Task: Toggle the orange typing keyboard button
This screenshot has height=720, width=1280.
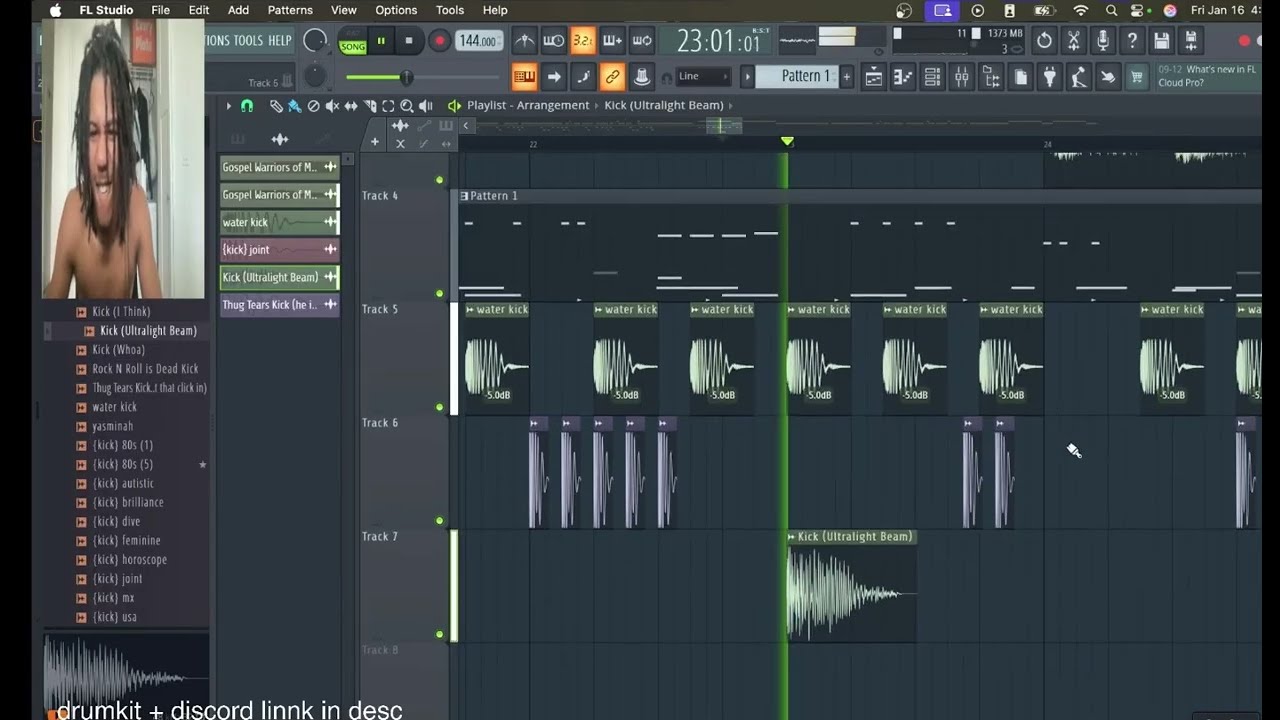Action: click(x=524, y=77)
